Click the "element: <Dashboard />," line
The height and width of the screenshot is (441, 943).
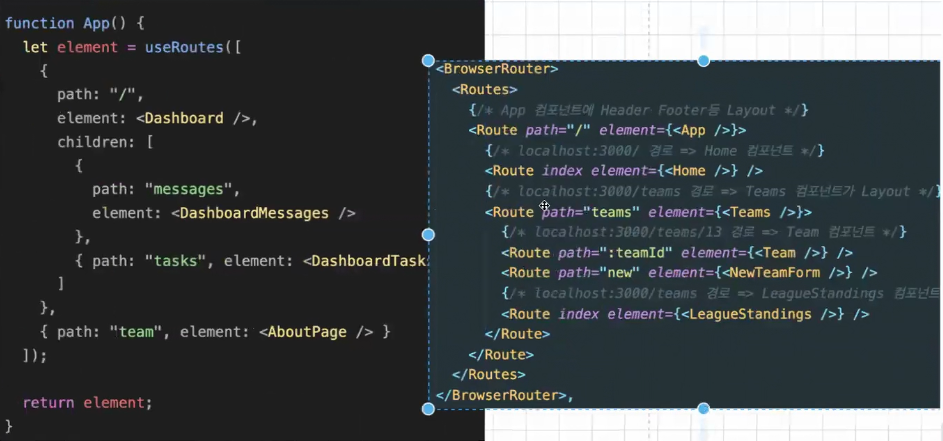point(158,119)
